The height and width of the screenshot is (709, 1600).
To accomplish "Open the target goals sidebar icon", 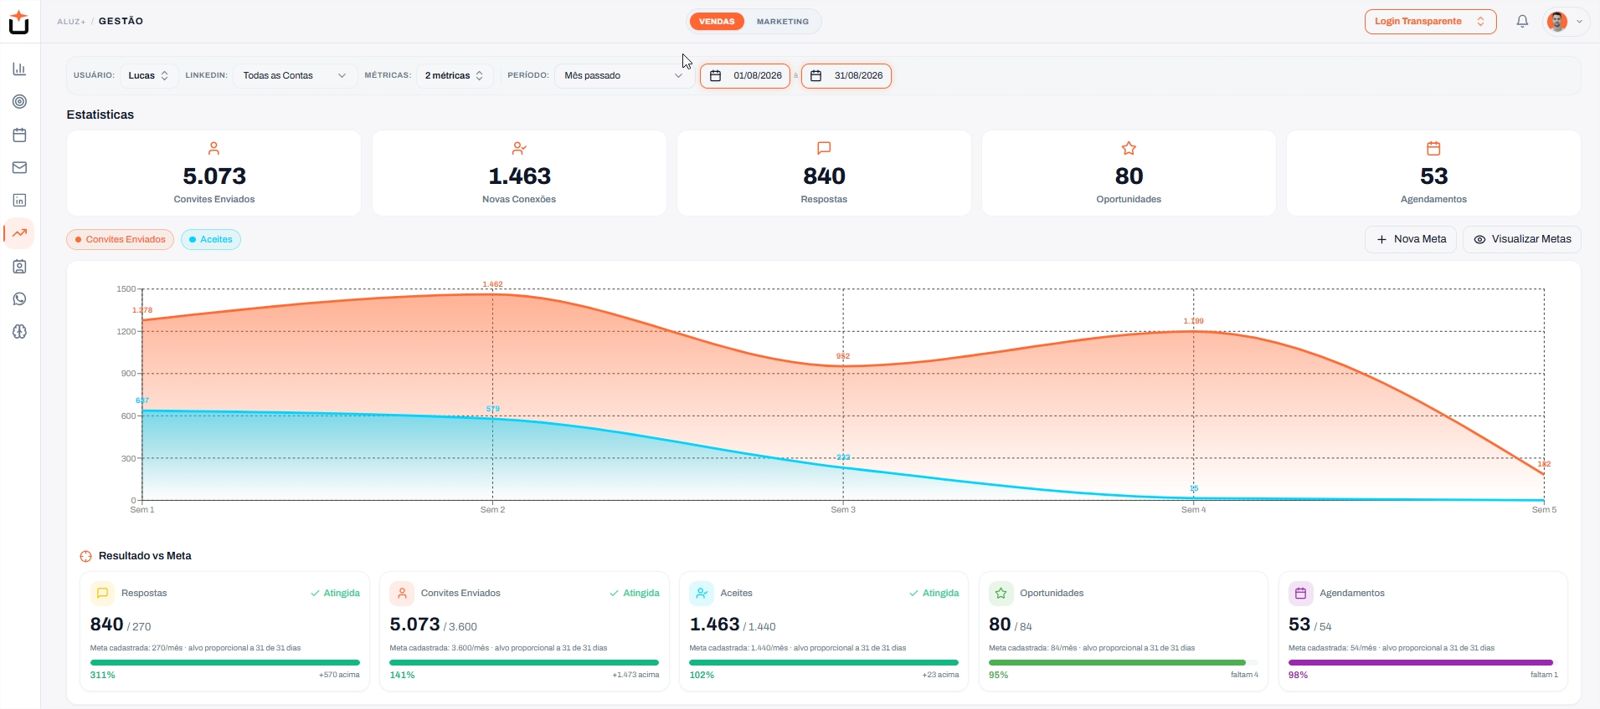I will tap(19, 102).
